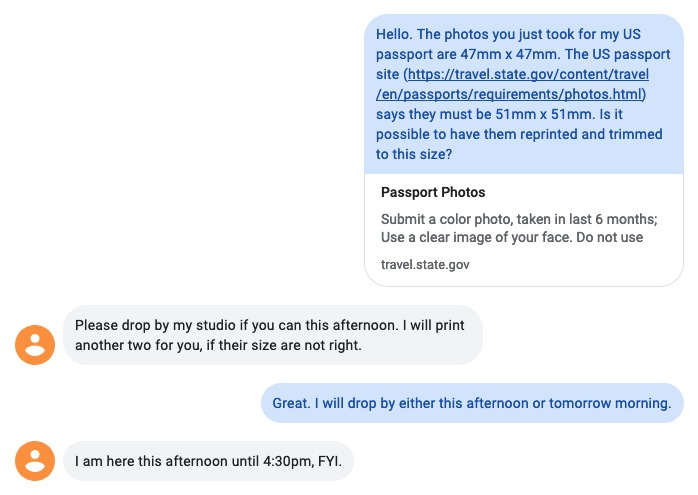Open the /en/passports/requirements/photos.html link line
Image resolution: width=698 pixels, height=495 pixels.
tap(511, 94)
